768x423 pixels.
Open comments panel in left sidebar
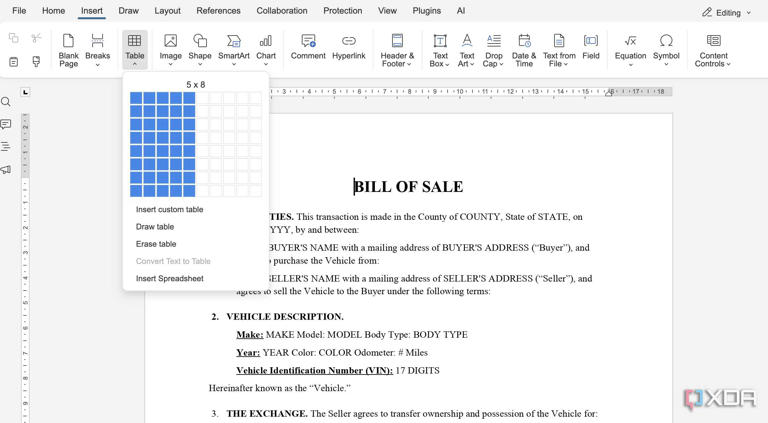6,125
